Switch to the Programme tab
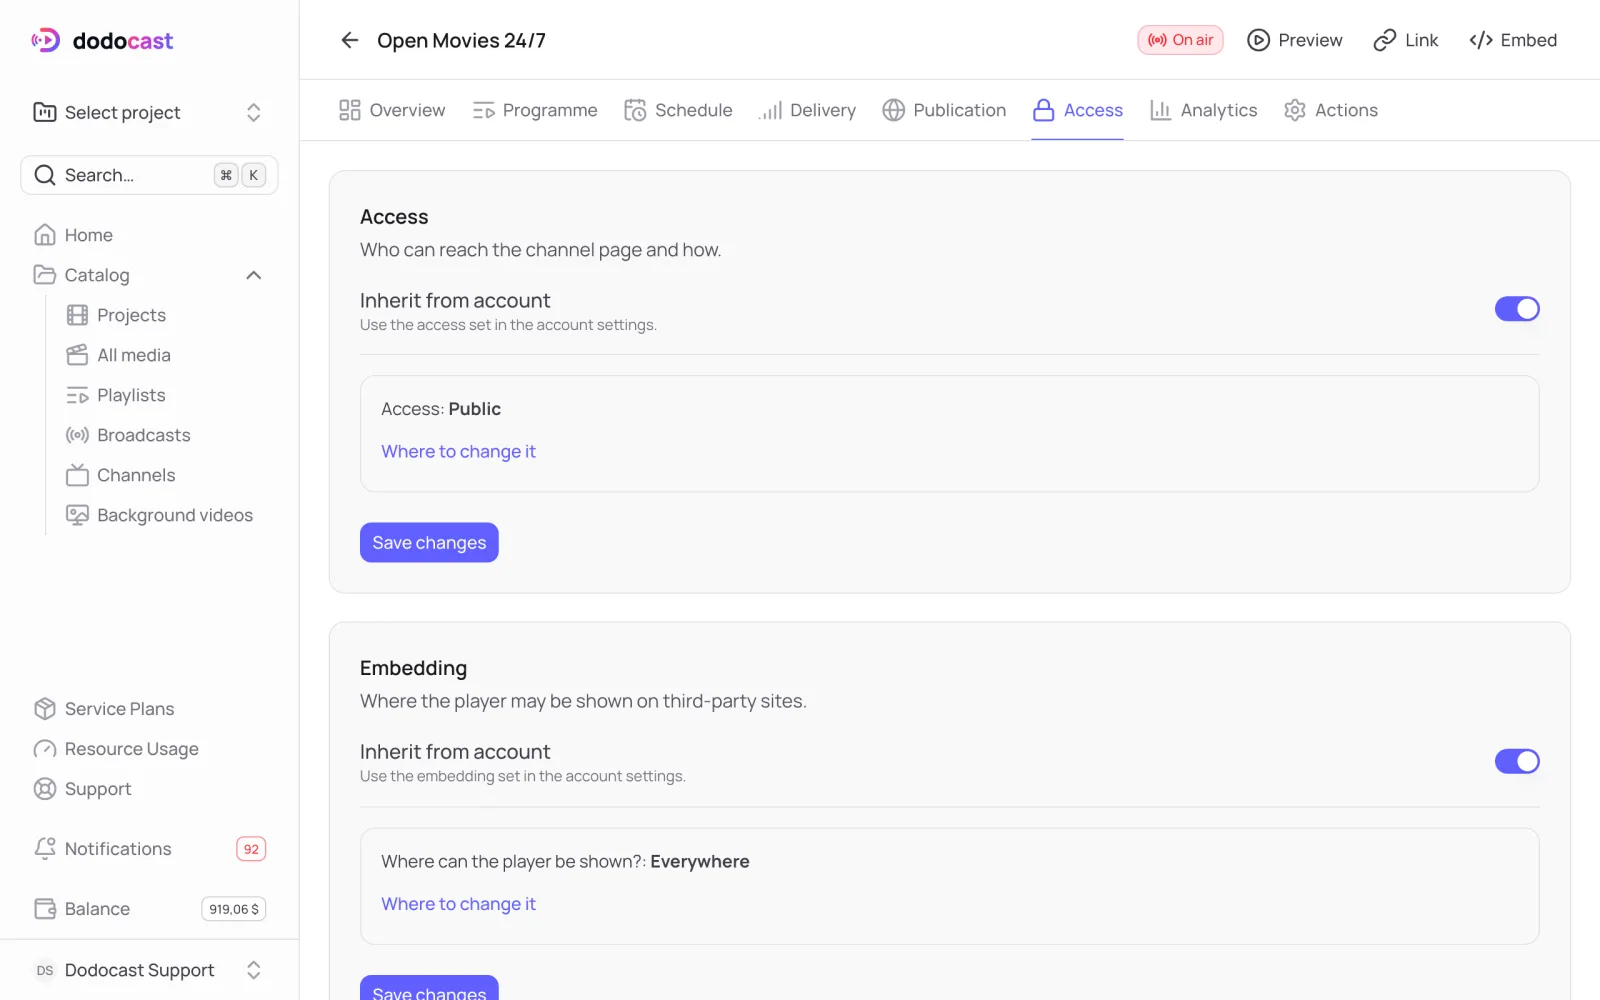This screenshot has height=1000, width=1600. tap(535, 110)
